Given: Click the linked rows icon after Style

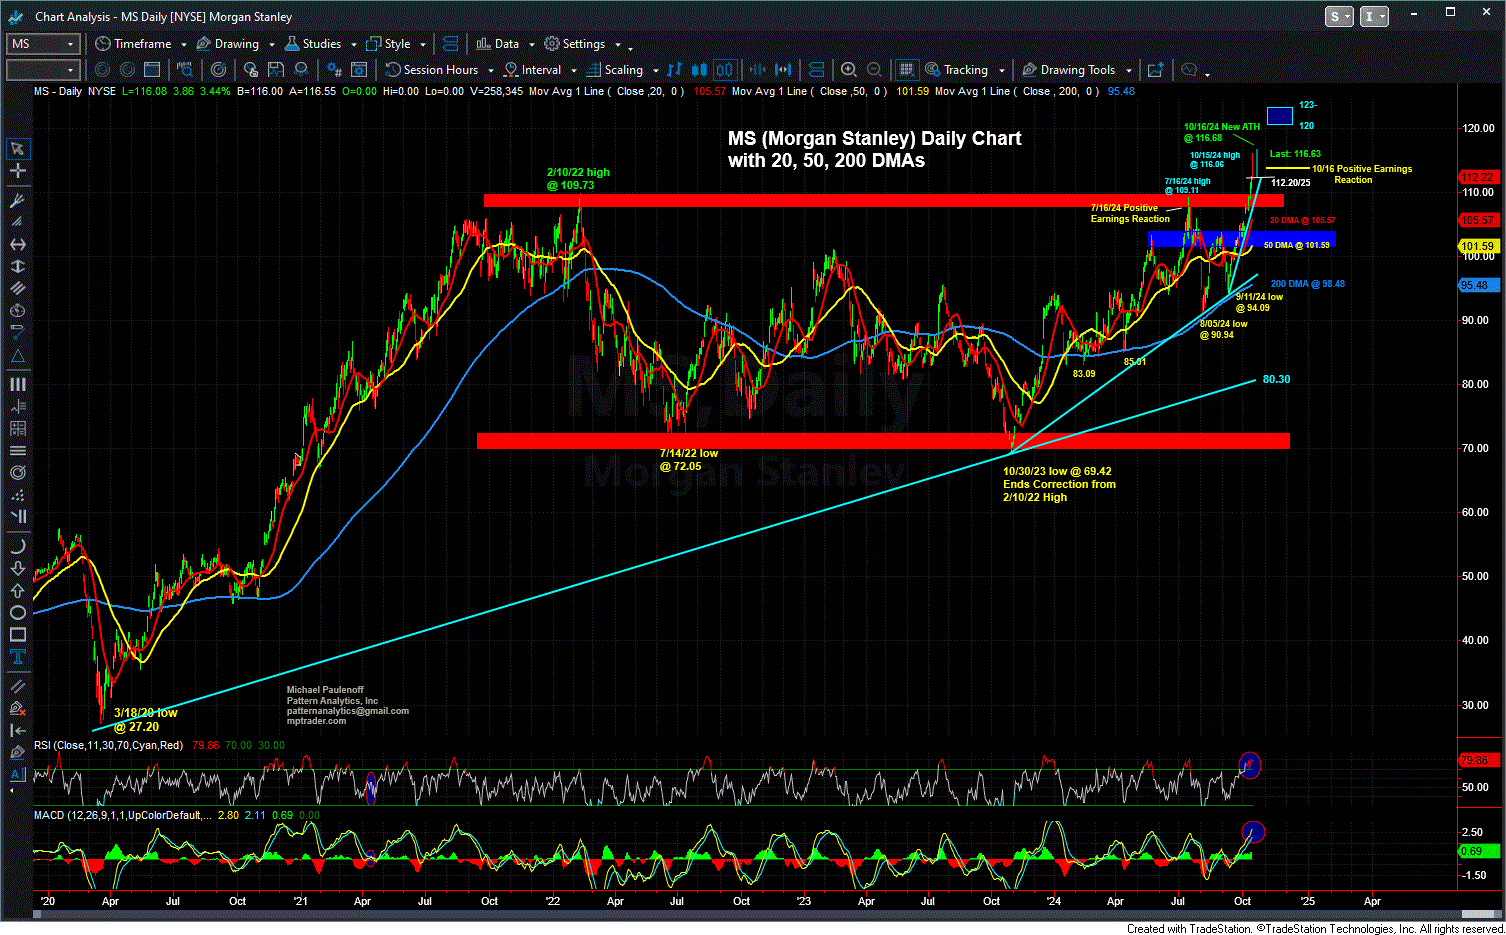Looking at the screenshot, I should point(450,44).
